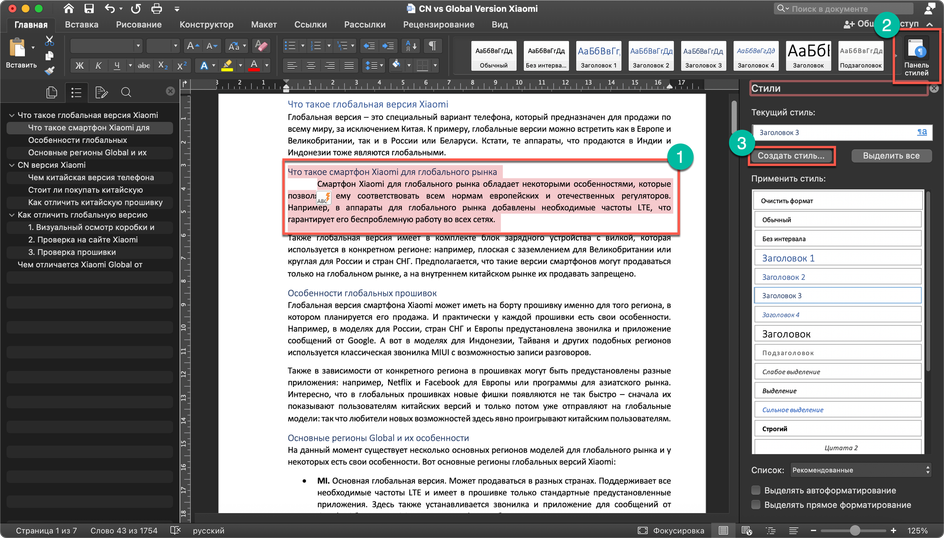Clear all formatting with eraser icon

(261, 46)
